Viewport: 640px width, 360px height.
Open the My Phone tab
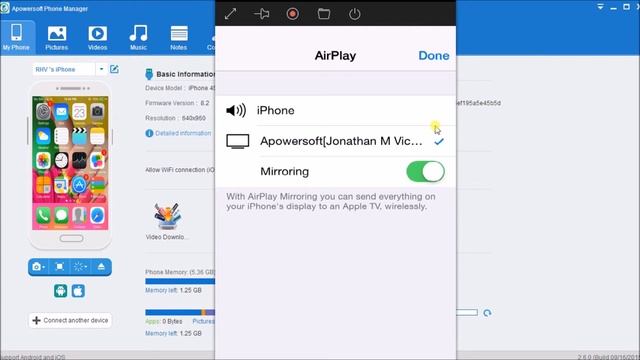pyautogui.click(x=16, y=38)
